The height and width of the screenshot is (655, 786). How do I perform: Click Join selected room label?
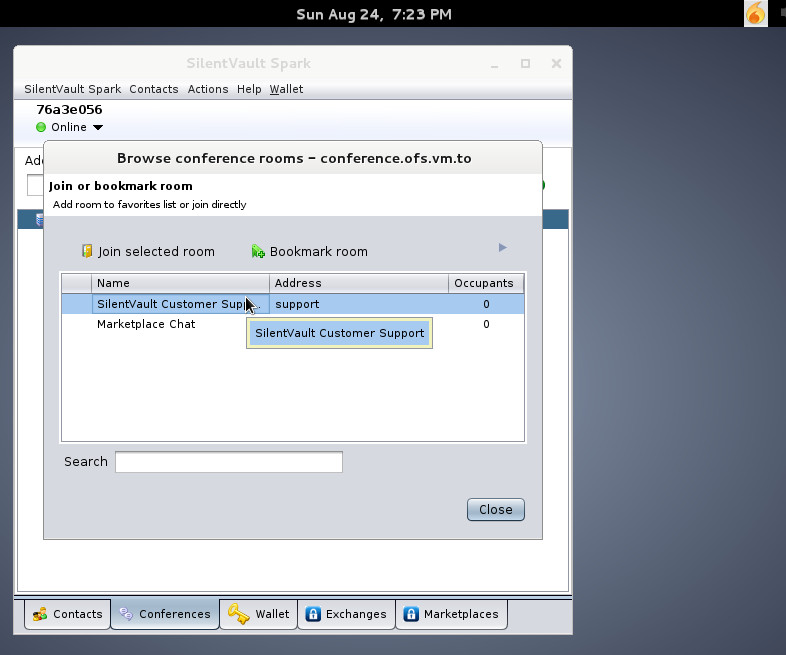click(x=156, y=252)
